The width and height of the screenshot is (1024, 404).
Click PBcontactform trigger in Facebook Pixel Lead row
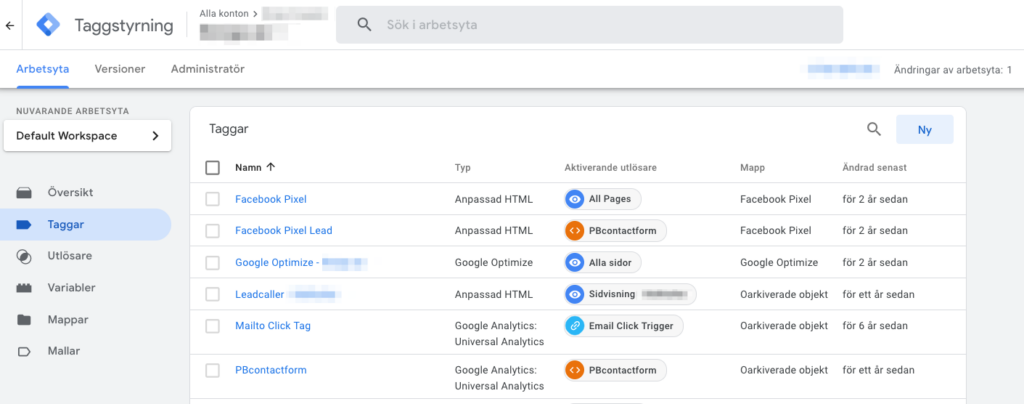615,230
